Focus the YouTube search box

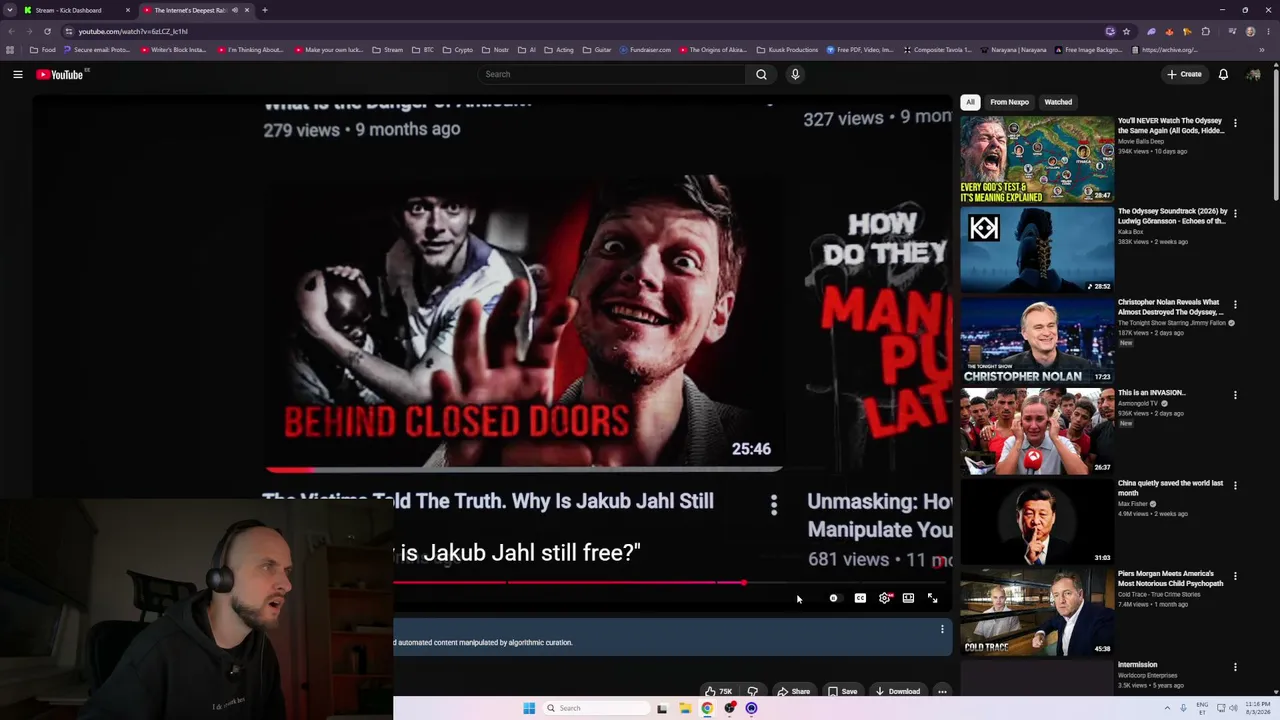tap(611, 74)
